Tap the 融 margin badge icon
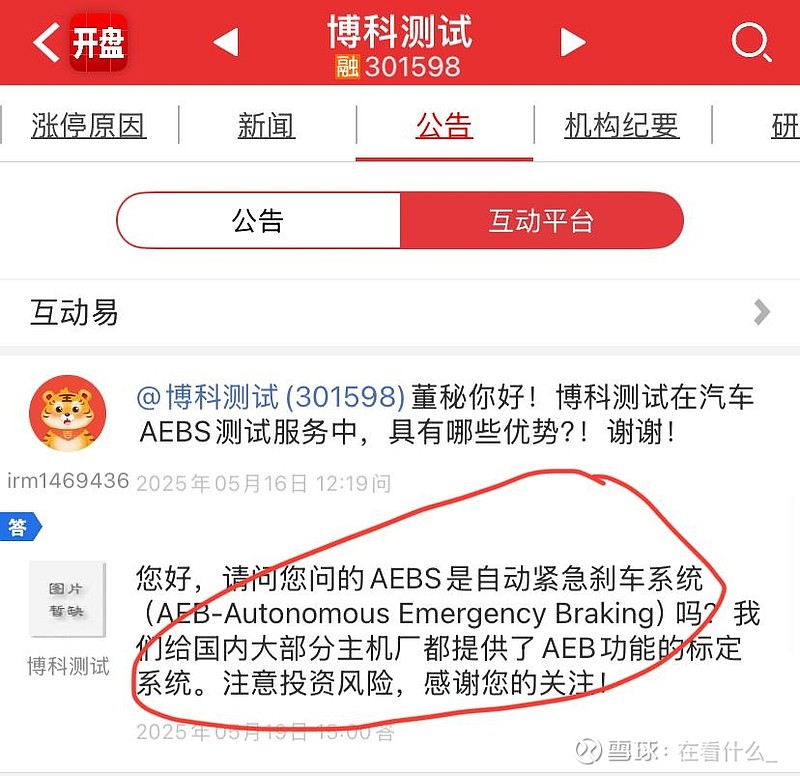 pyautogui.click(x=347, y=67)
